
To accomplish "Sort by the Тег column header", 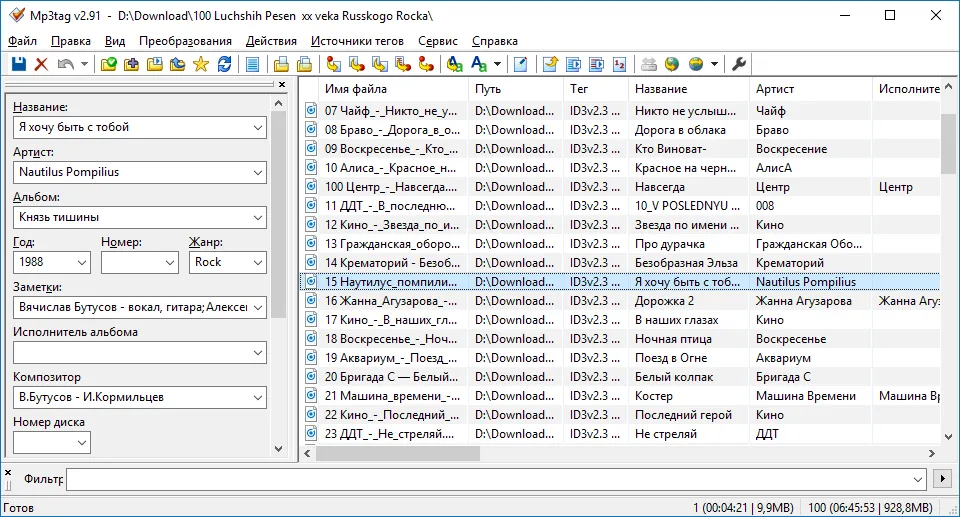I will click(x=595, y=89).
